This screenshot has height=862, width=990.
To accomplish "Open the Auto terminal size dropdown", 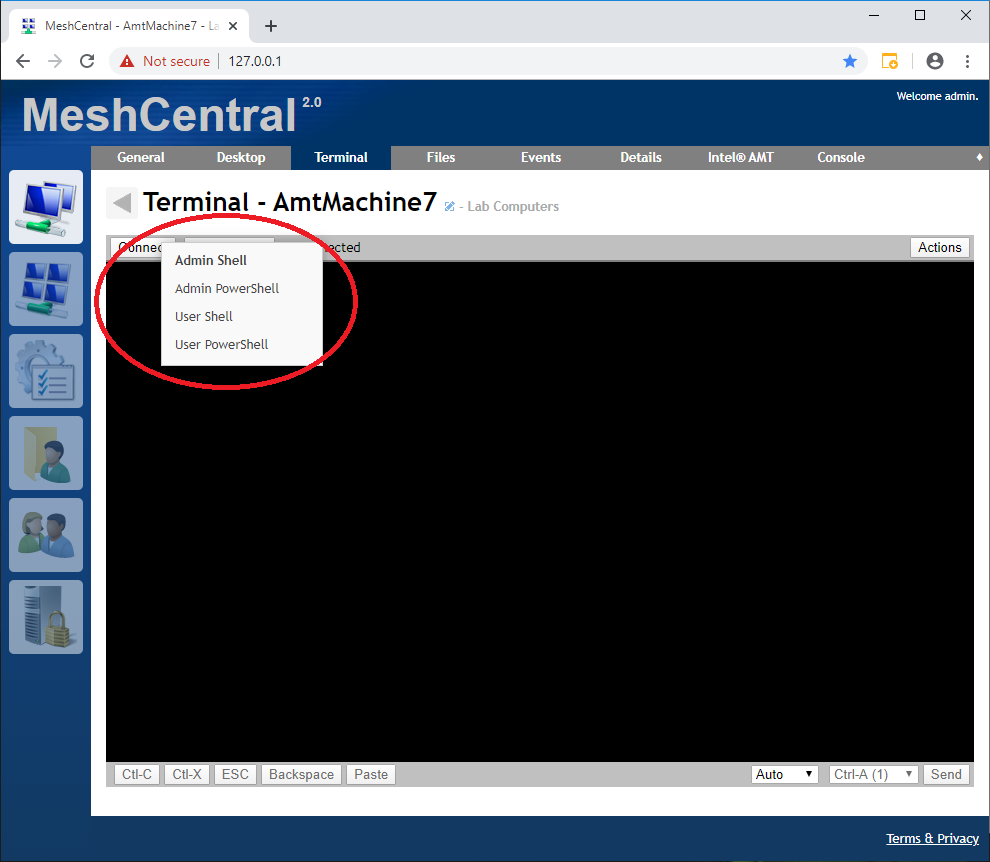I will tap(784, 773).
